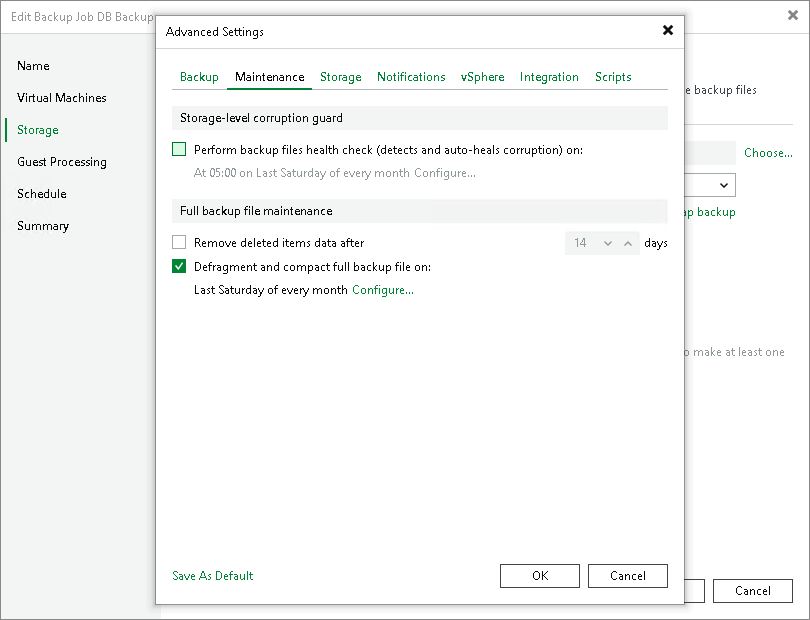Go to the Virtual Machines step
810x620 pixels.
[62, 98]
